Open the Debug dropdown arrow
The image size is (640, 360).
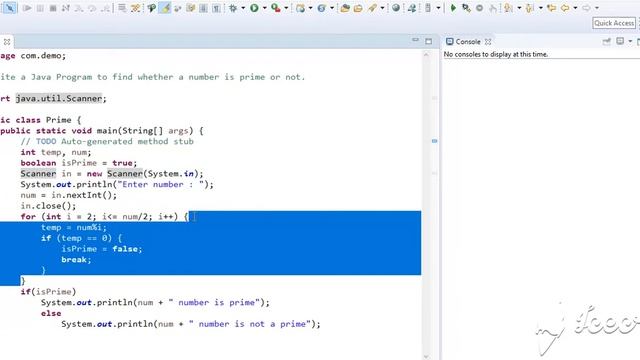coord(243,8)
